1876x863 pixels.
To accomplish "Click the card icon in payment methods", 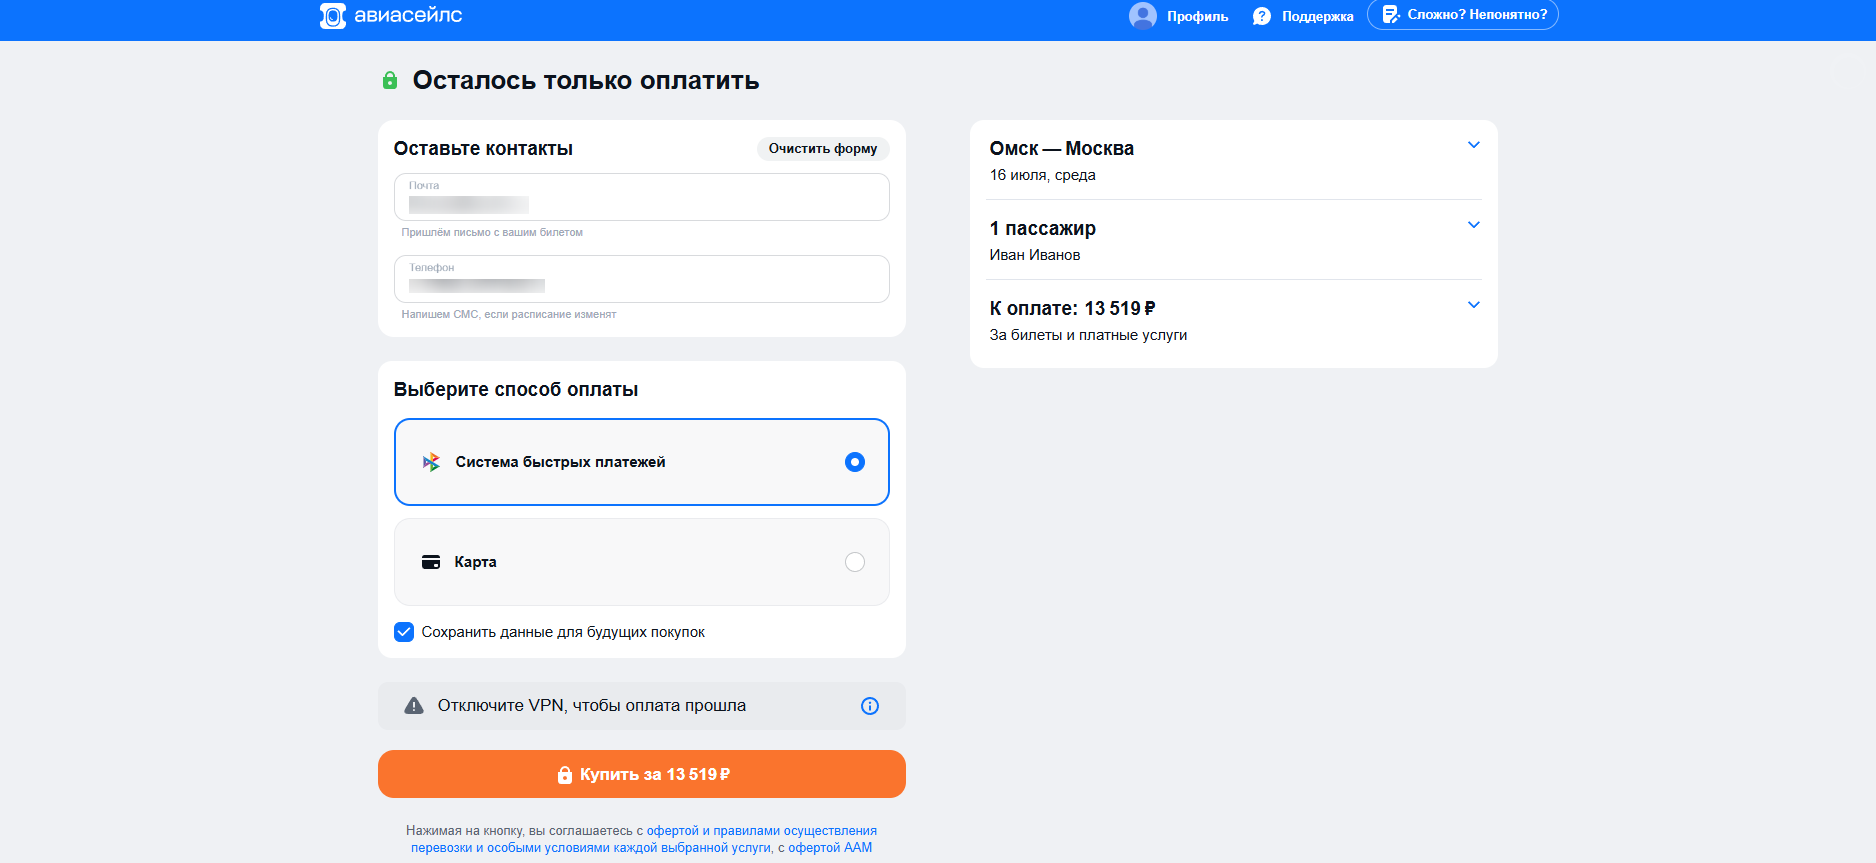I will click(x=431, y=562).
